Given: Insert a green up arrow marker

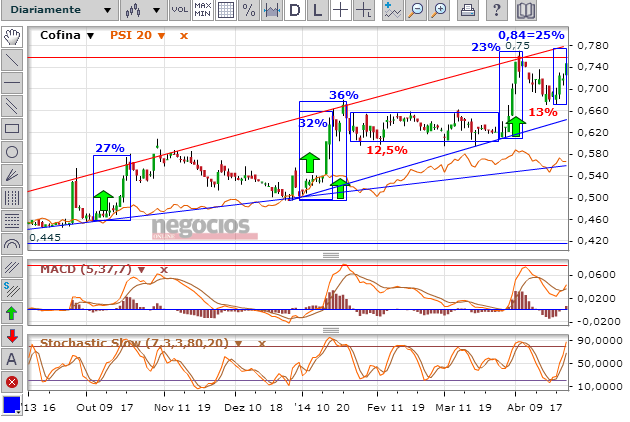Looking at the screenshot, I should tap(12, 313).
